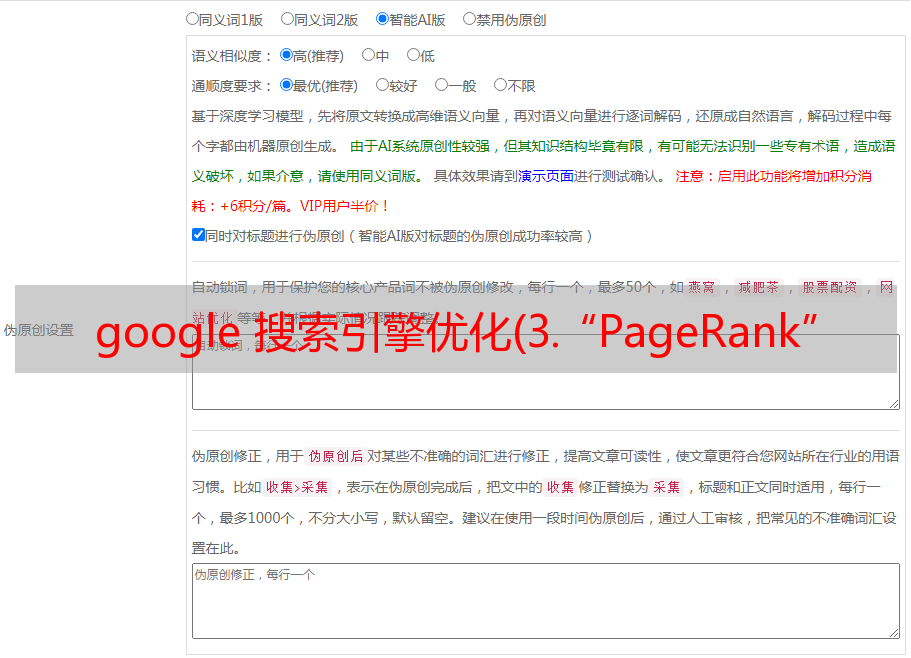Click the 伪原创后 highlighted tag

coord(335,456)
